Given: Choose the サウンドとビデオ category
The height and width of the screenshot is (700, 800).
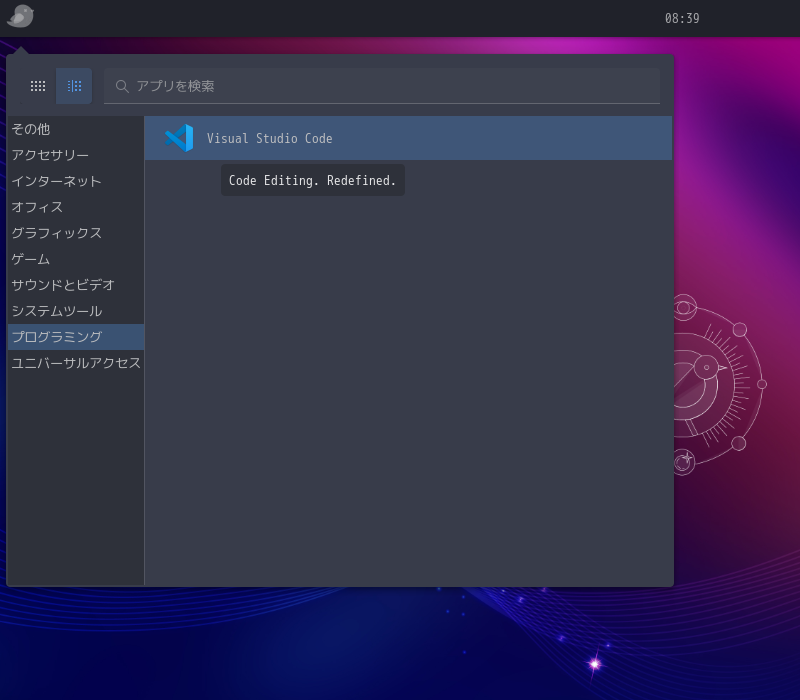Looking at the screenshot, I should coord(76,285).
